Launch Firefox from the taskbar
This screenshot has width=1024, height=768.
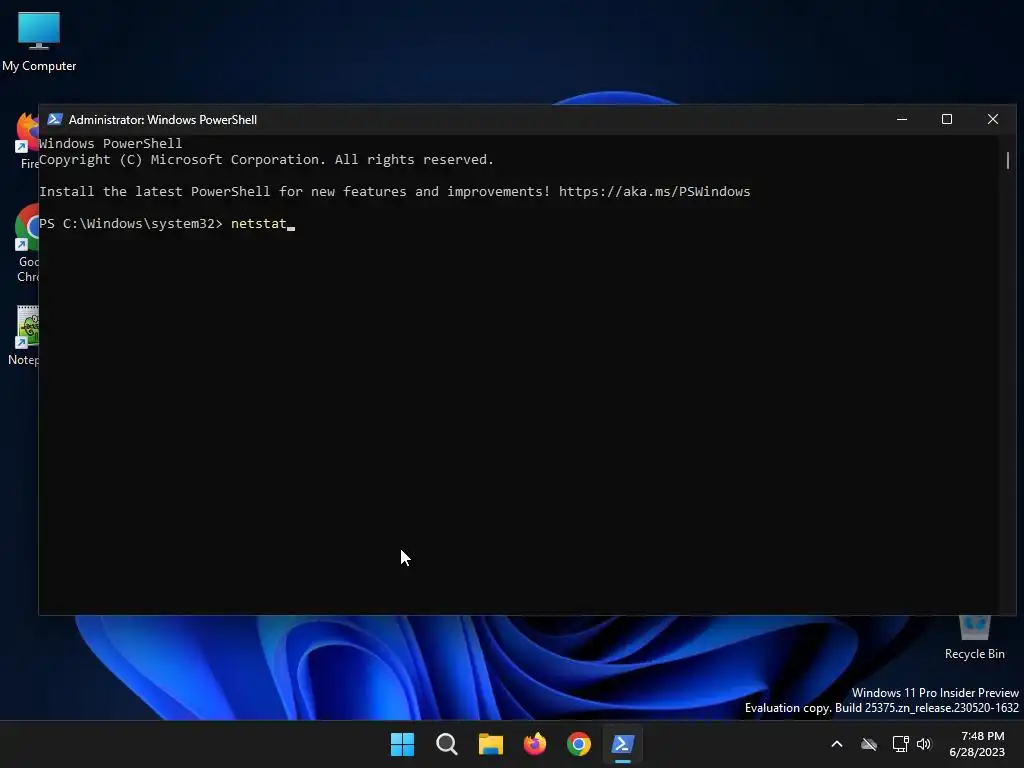point(535,744)
